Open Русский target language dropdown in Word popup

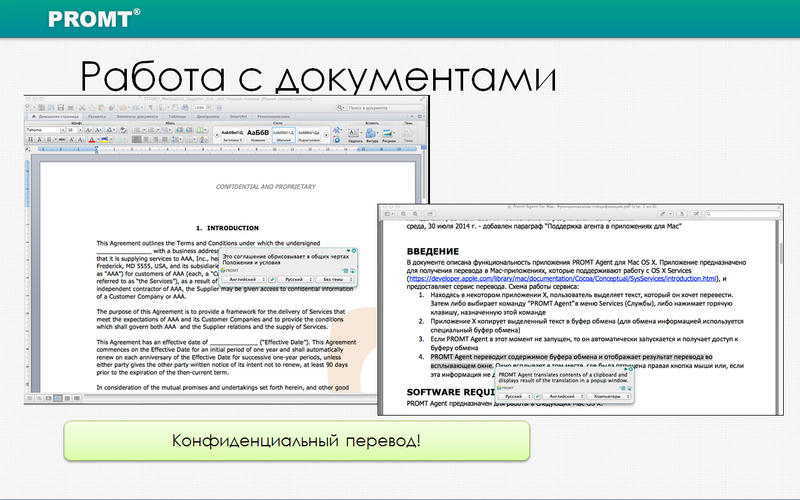click(x=295, y=279)
